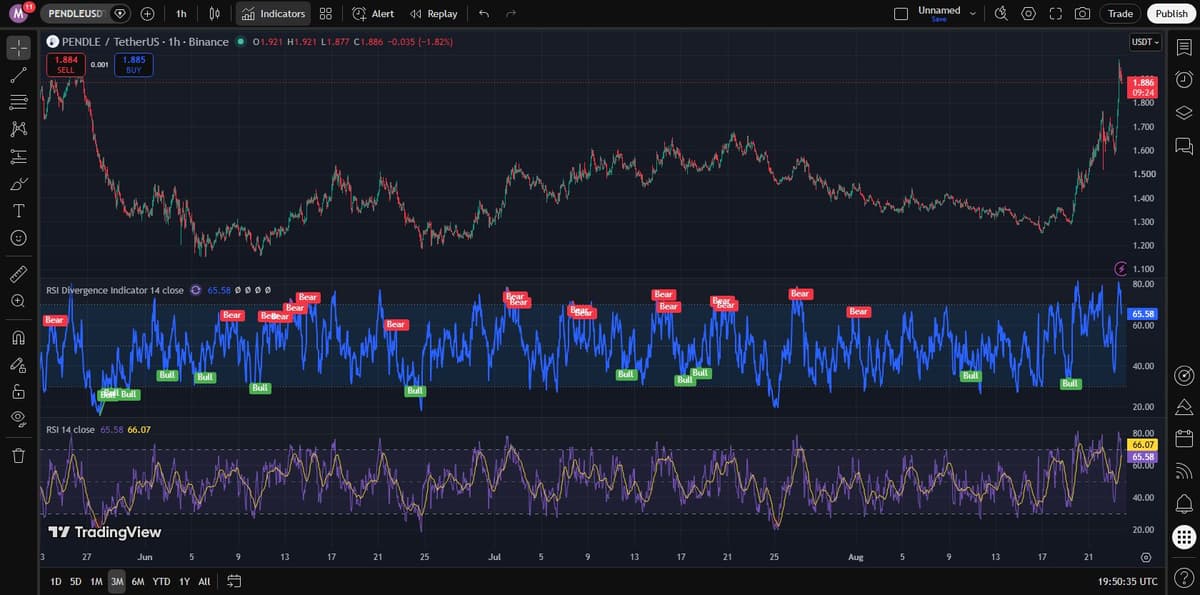
Task: Open indicator templates grid menu
Action: 326,14
